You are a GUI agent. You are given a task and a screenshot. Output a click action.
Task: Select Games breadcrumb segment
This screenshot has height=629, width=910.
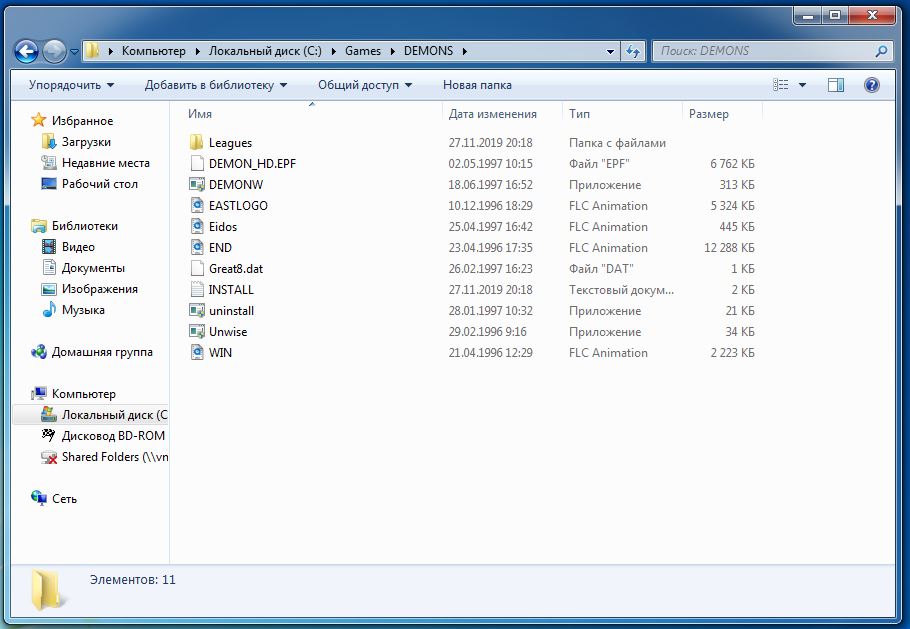[363, 51]
